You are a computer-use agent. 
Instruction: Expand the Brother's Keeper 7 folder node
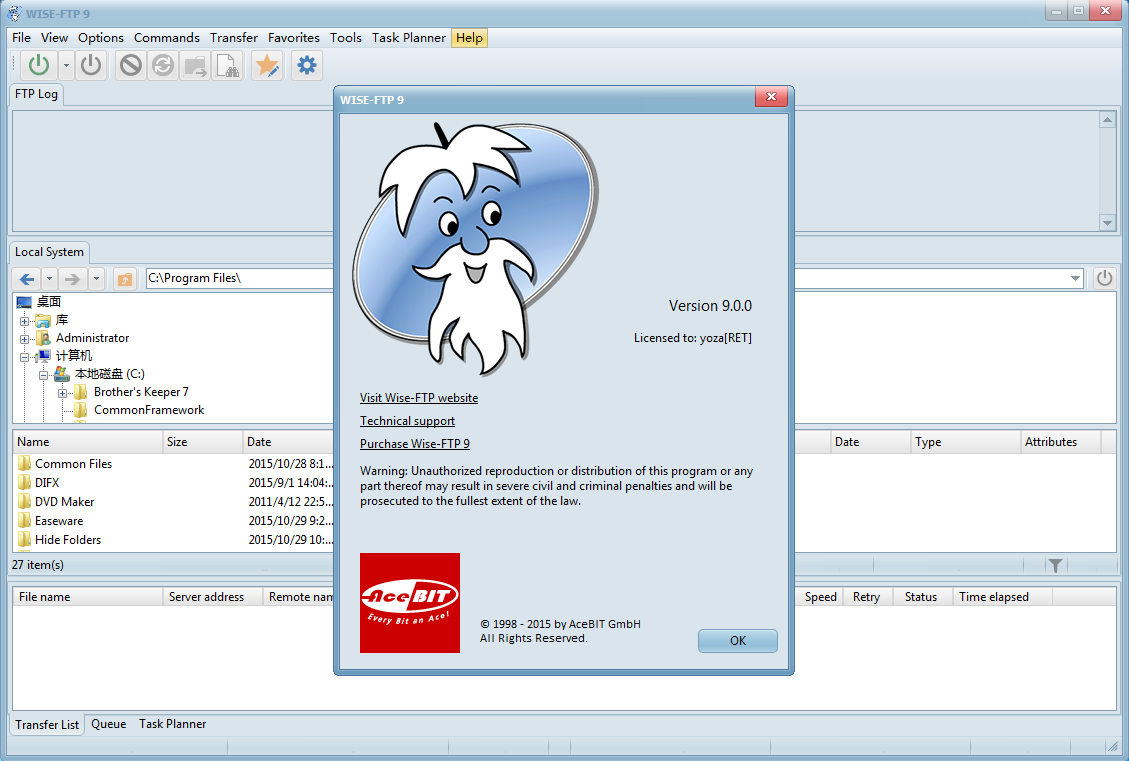63,392
